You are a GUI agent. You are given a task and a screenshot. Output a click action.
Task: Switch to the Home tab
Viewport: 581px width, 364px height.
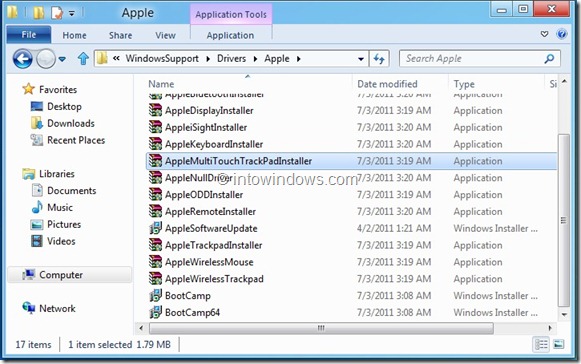(74, 35)
